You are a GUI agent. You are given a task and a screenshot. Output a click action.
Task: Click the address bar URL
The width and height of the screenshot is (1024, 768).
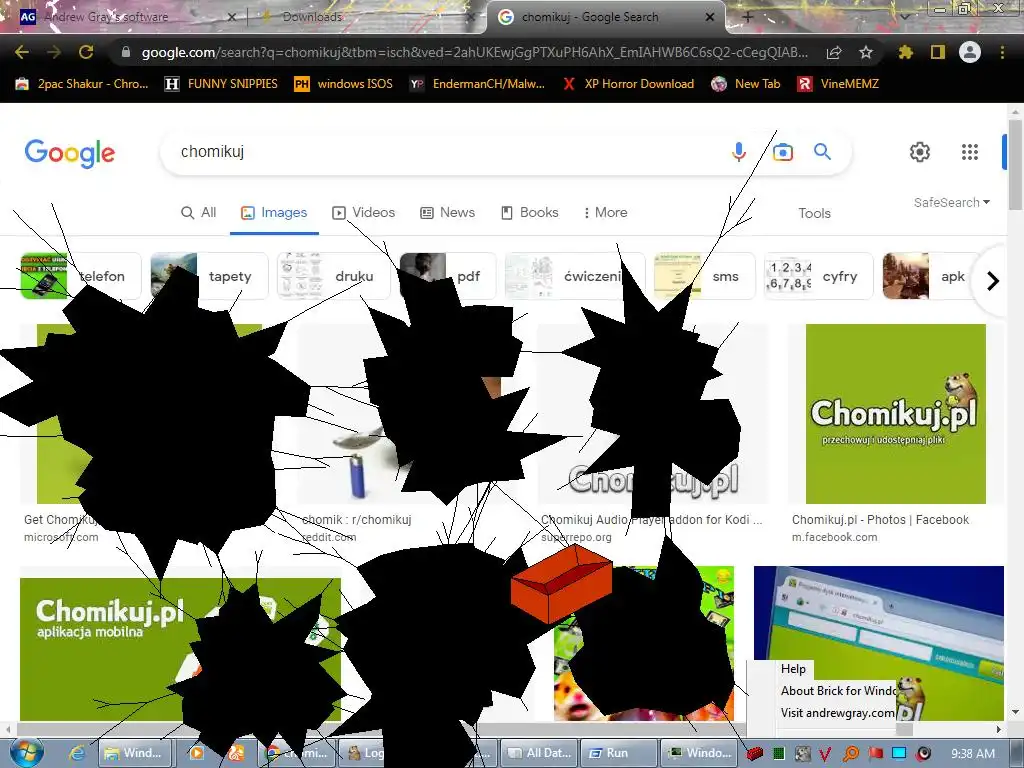[474, 52]
